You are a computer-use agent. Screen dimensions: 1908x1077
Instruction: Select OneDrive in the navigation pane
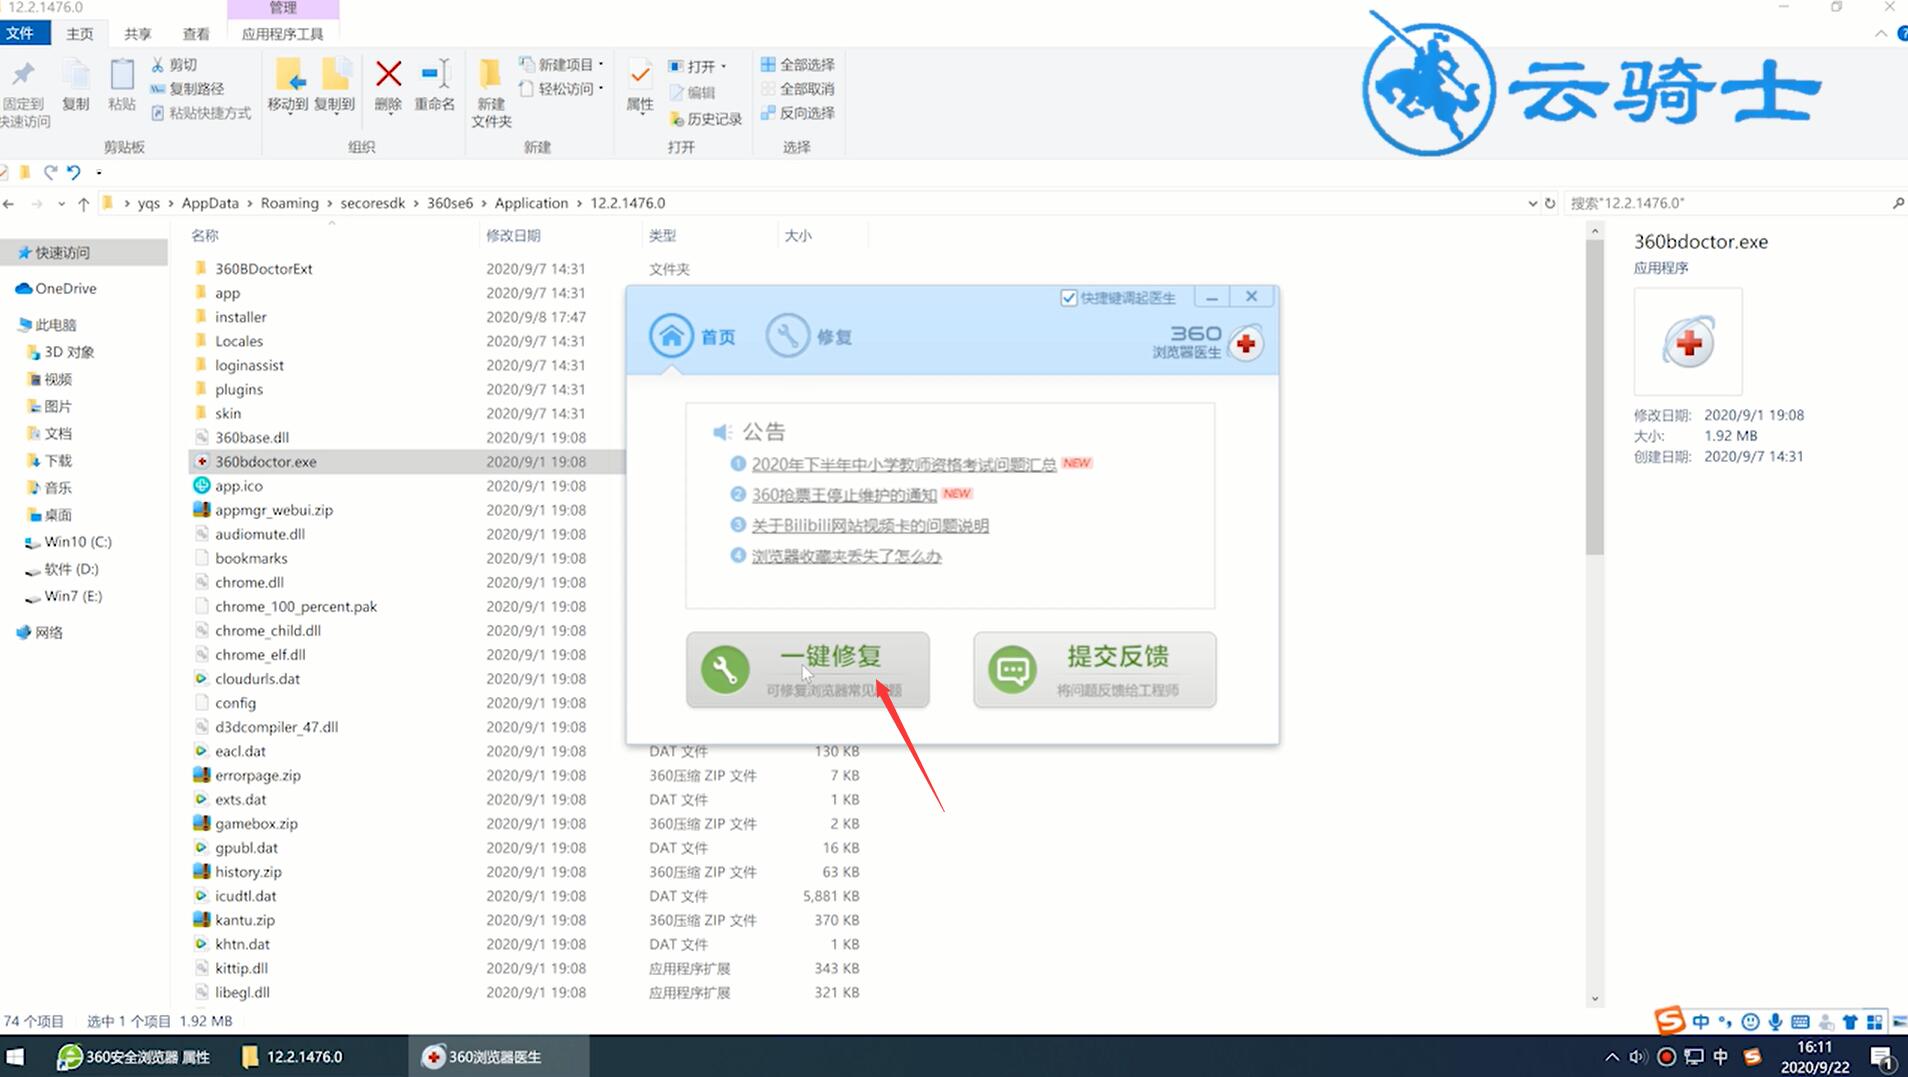66,288
